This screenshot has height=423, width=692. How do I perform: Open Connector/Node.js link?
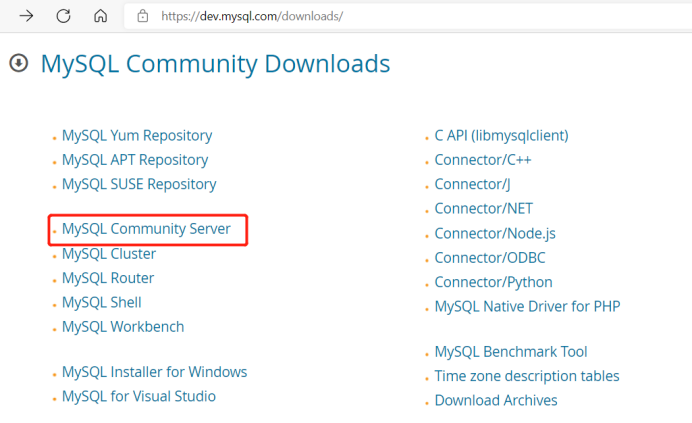495,234
